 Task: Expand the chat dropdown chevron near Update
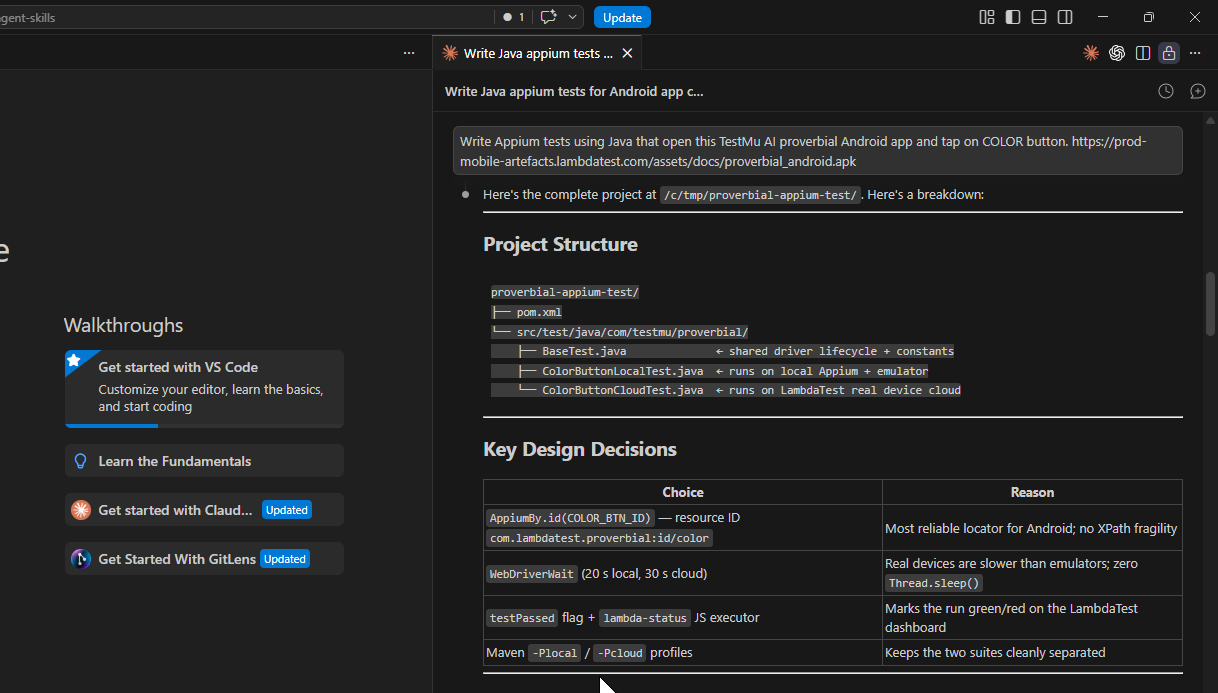tap(573, 17)
